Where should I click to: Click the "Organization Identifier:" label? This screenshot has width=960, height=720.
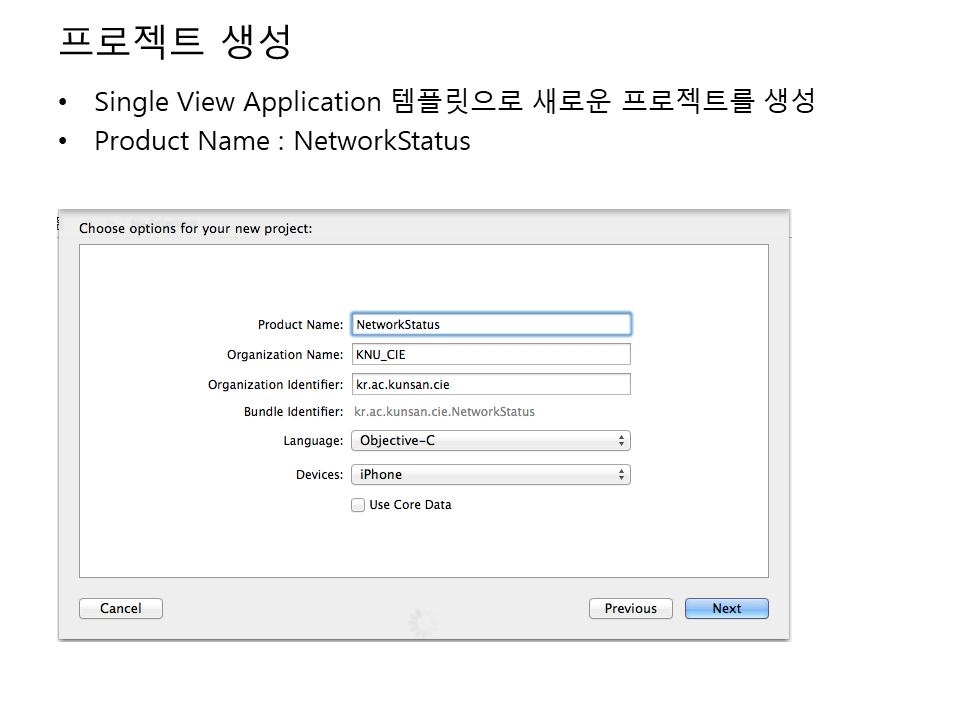[x=275, y=385]
